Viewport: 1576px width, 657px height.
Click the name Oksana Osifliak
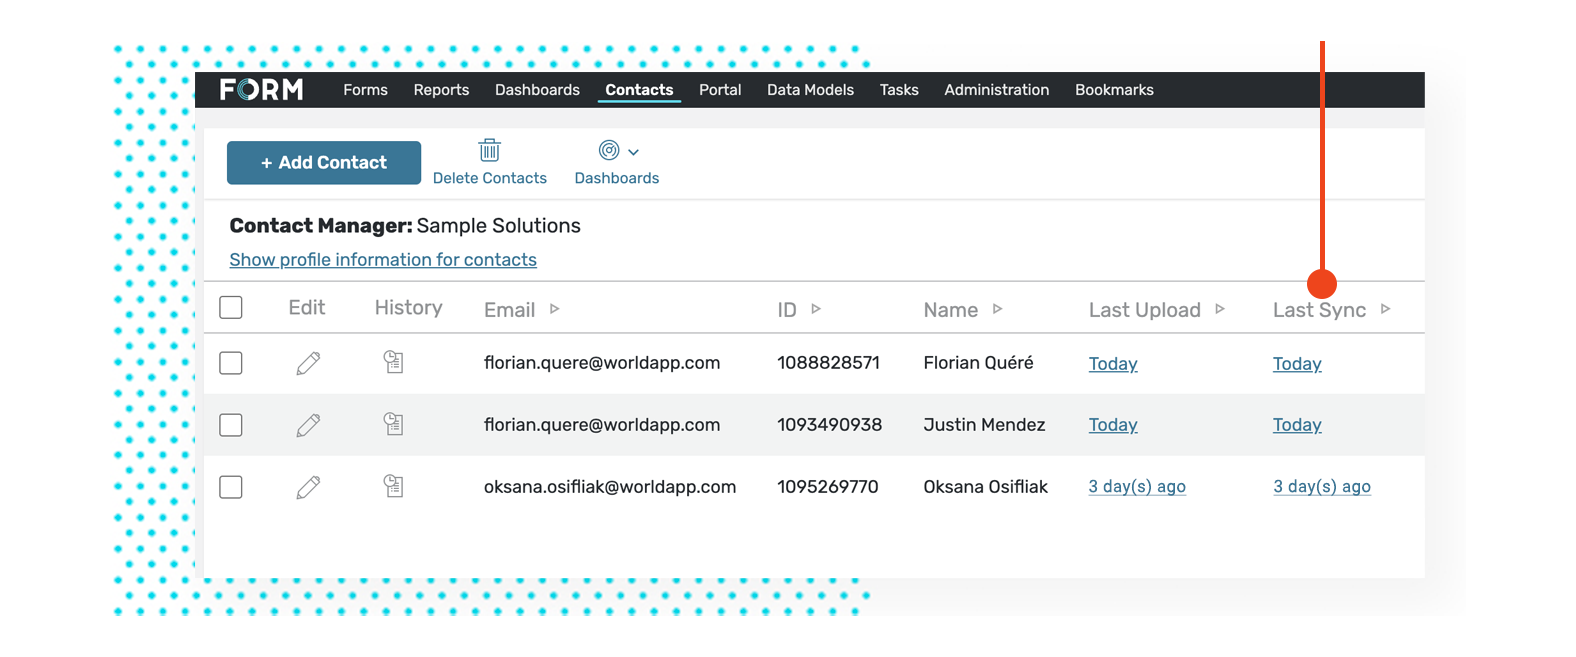(985, 487)
